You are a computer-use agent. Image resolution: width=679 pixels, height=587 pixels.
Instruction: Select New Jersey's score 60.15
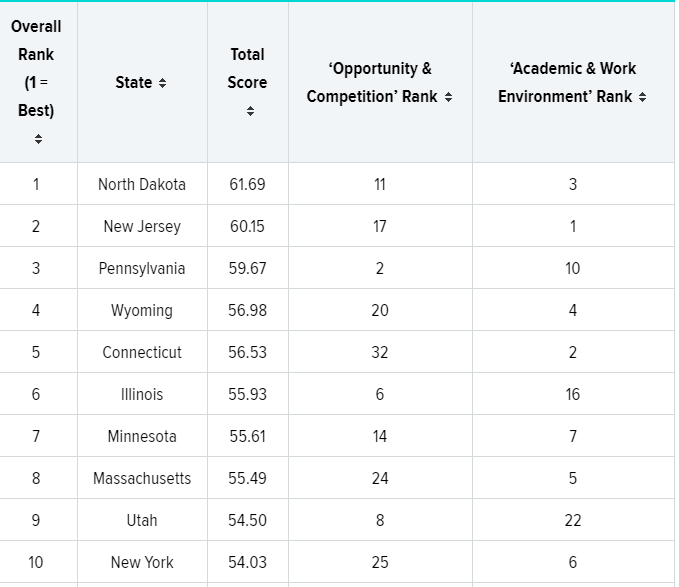[x=247, y=226]
